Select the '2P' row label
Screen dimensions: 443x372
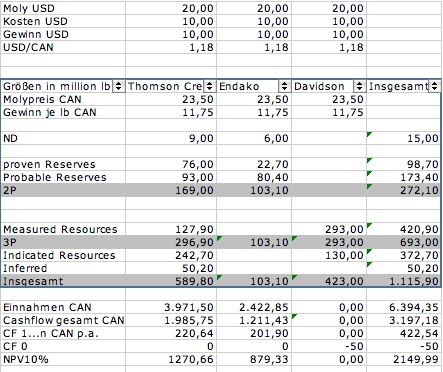click(63, 190)
